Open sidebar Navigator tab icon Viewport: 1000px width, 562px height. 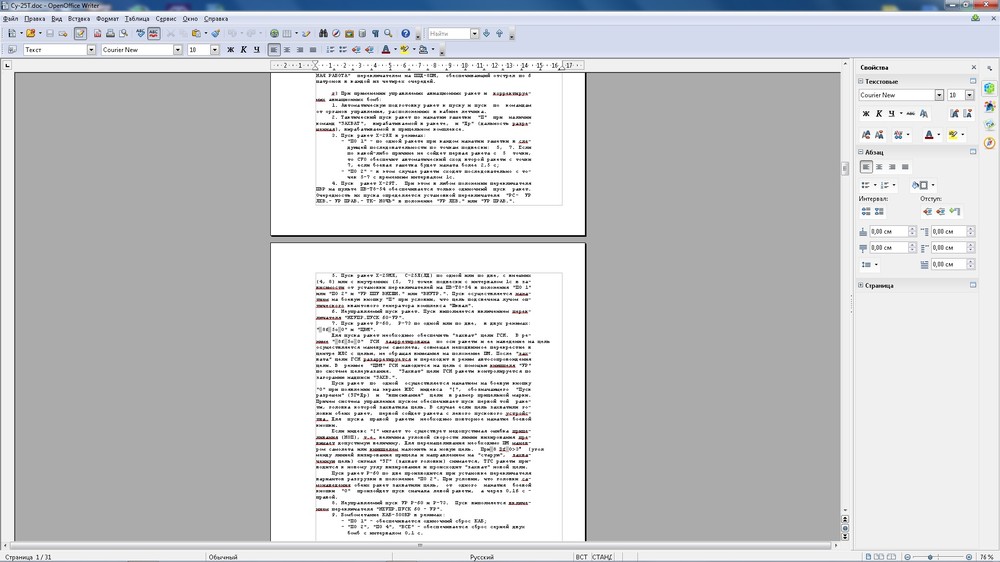point(989,143)
